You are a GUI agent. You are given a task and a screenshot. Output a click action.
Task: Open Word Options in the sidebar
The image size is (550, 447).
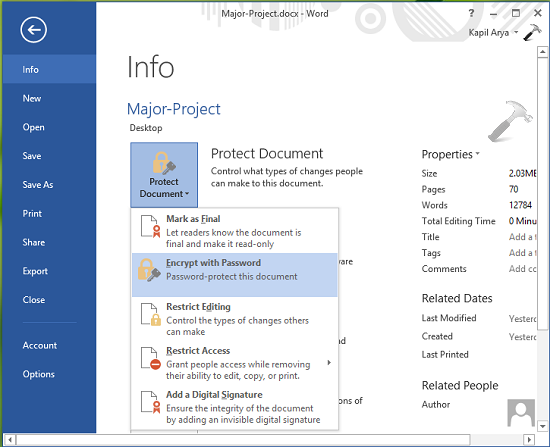coord(49,374)
